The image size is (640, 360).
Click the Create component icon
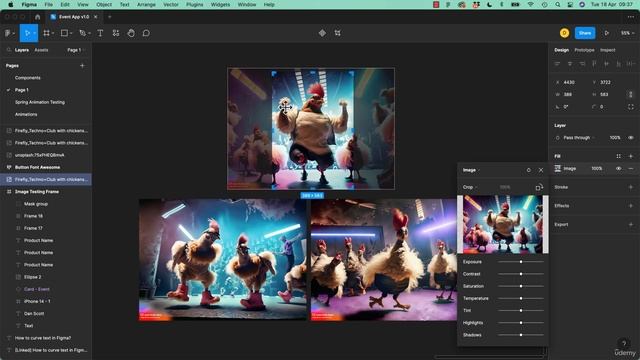pos(322,33)
